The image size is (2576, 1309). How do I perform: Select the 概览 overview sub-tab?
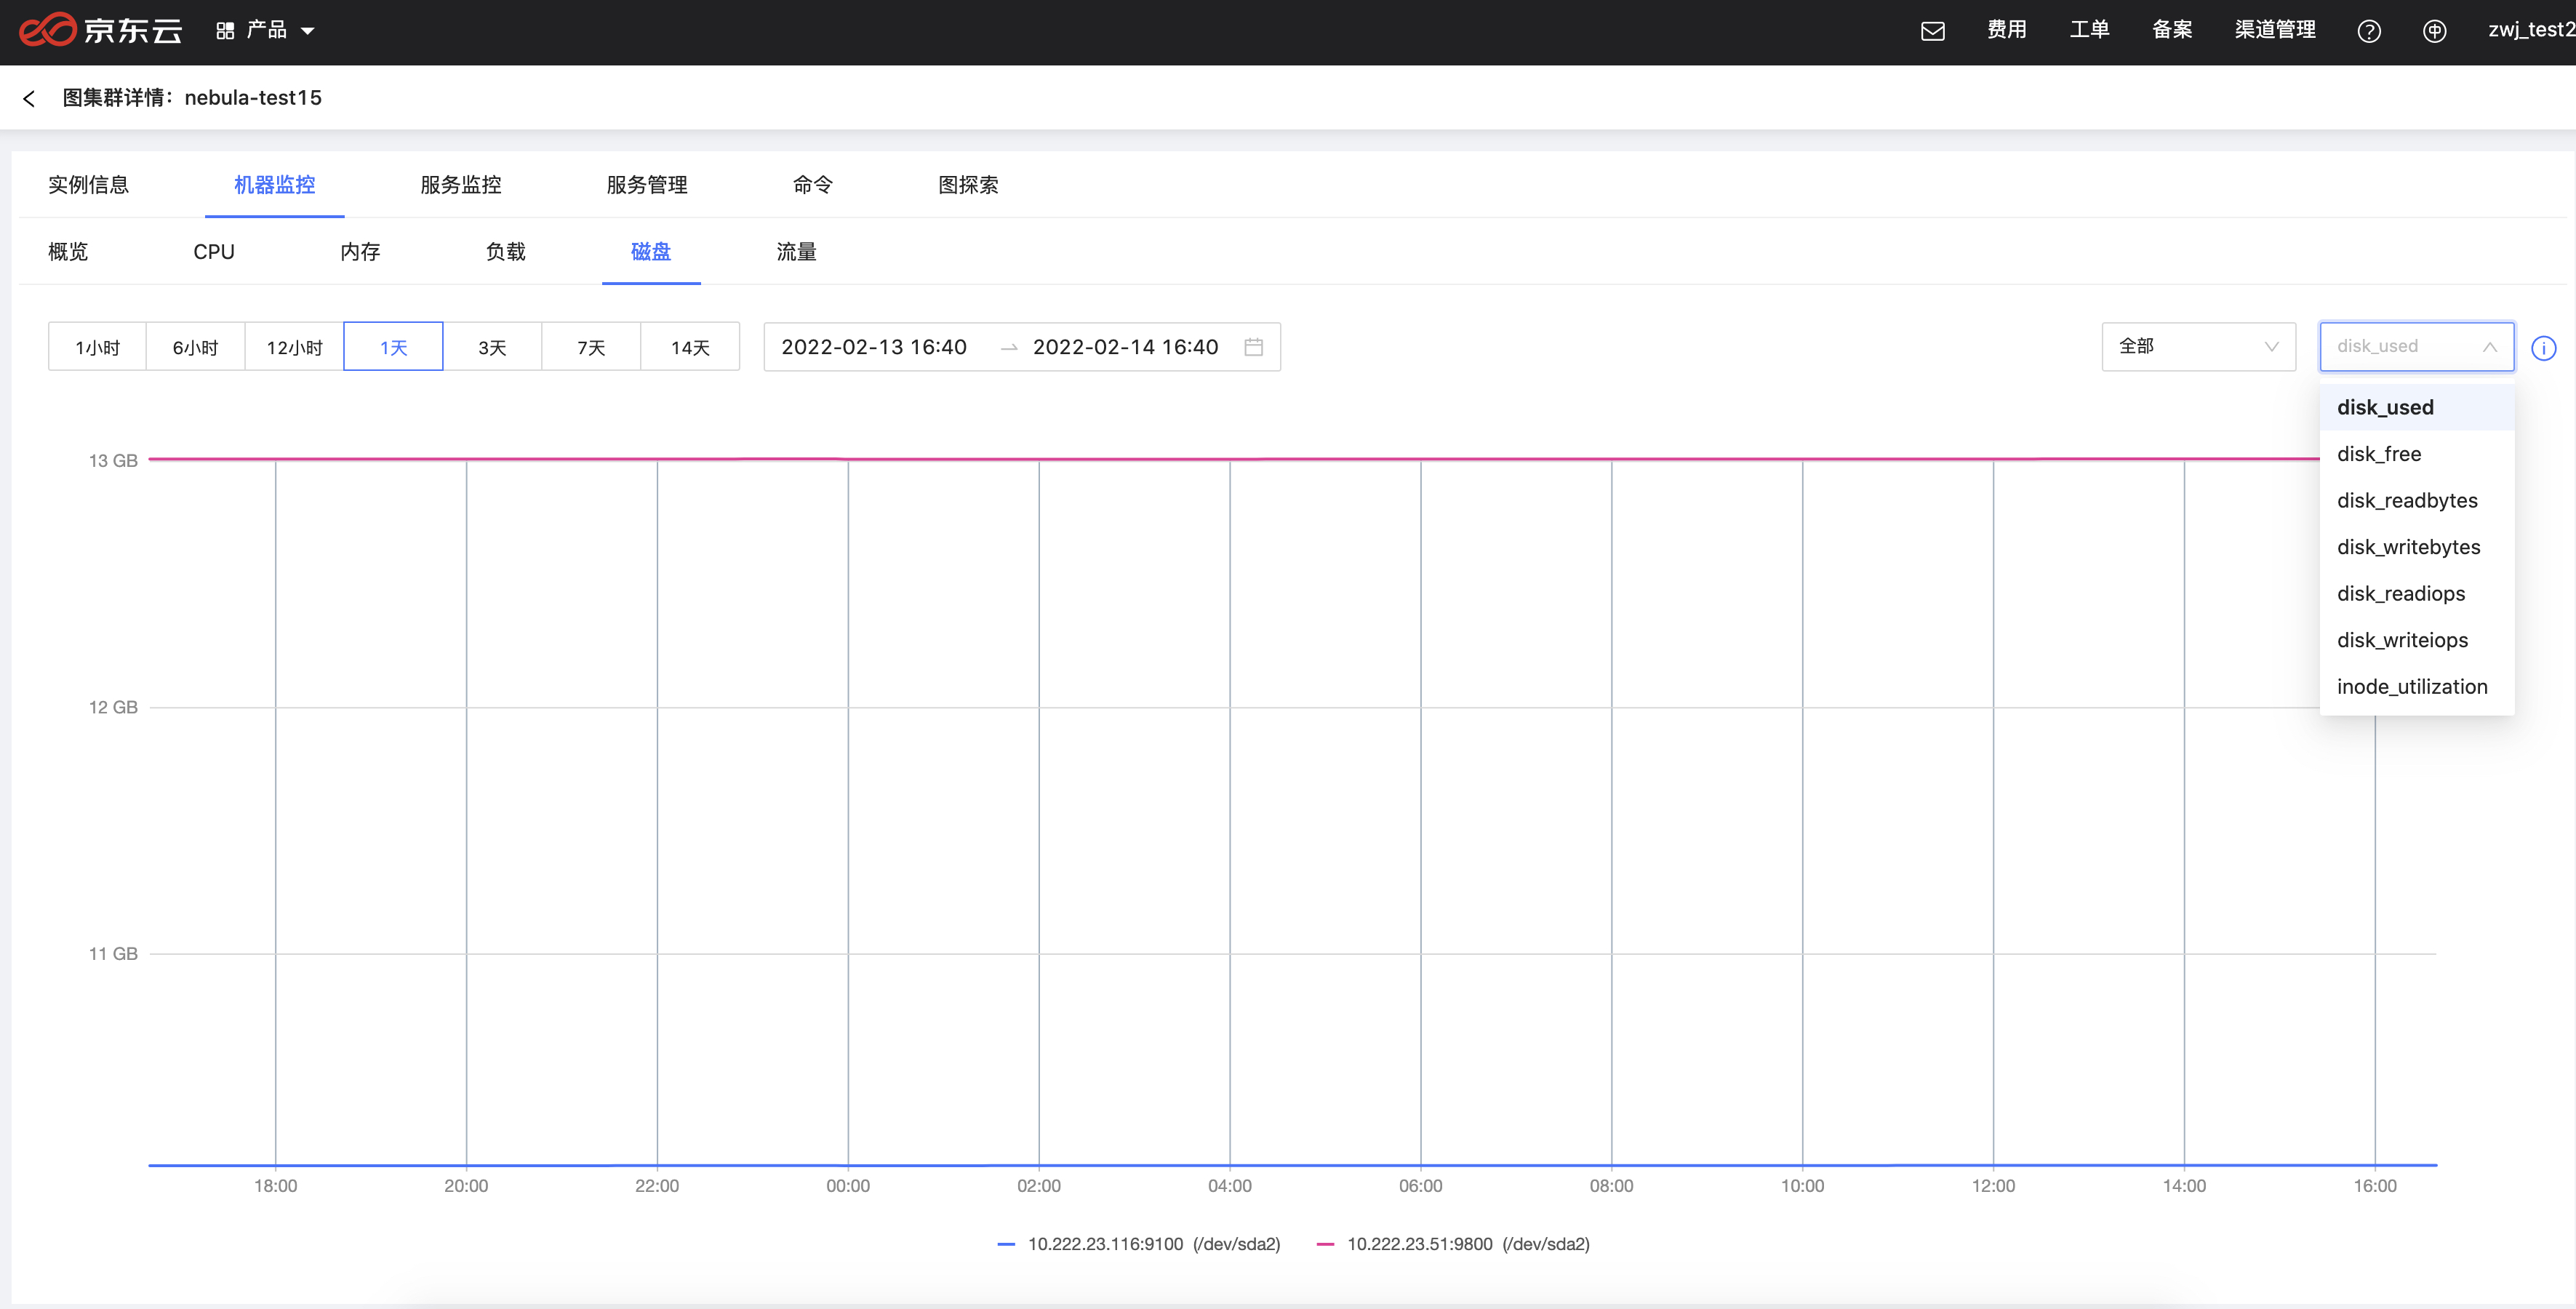(x=68, y=252)
